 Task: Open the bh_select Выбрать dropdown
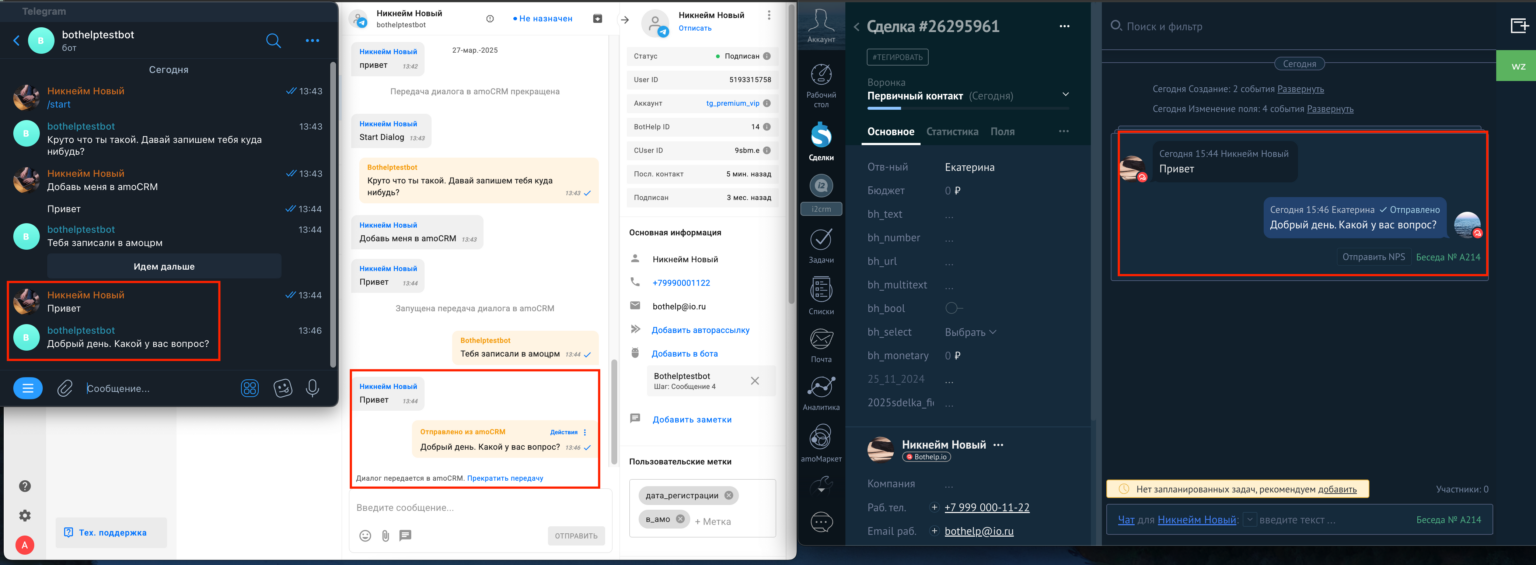point(970,332)
